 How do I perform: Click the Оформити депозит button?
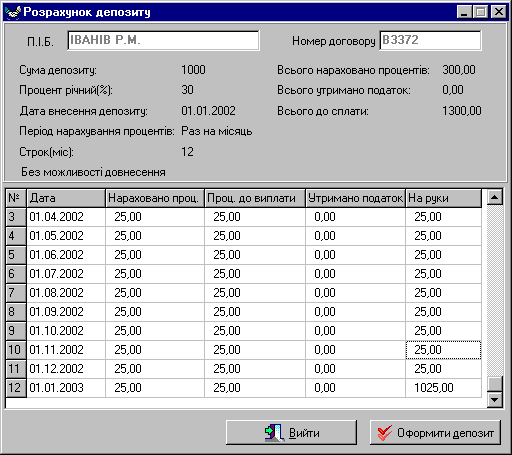[x=435, y=432]
